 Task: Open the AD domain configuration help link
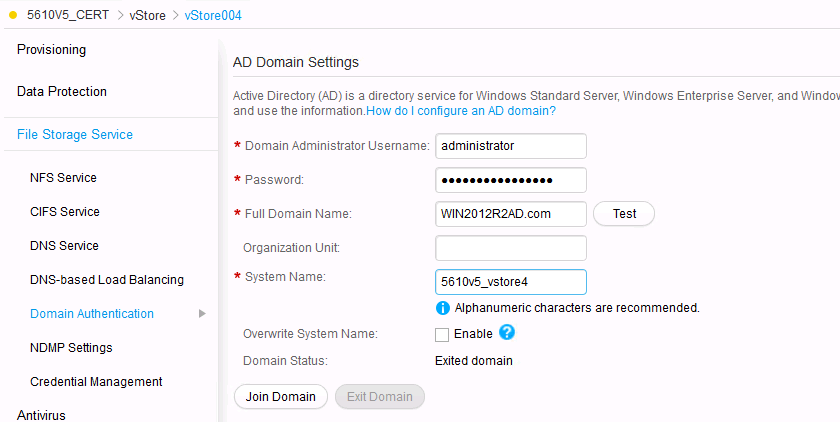461,111
